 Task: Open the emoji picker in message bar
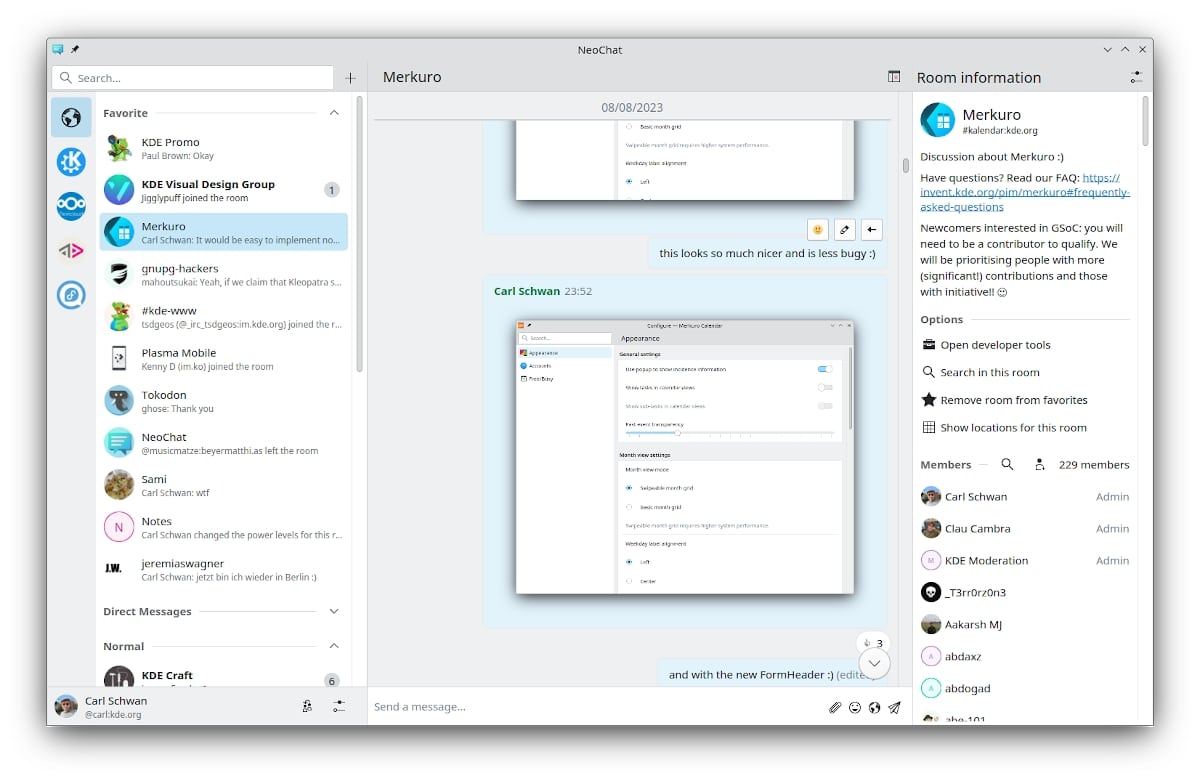(x=855, y=707)
